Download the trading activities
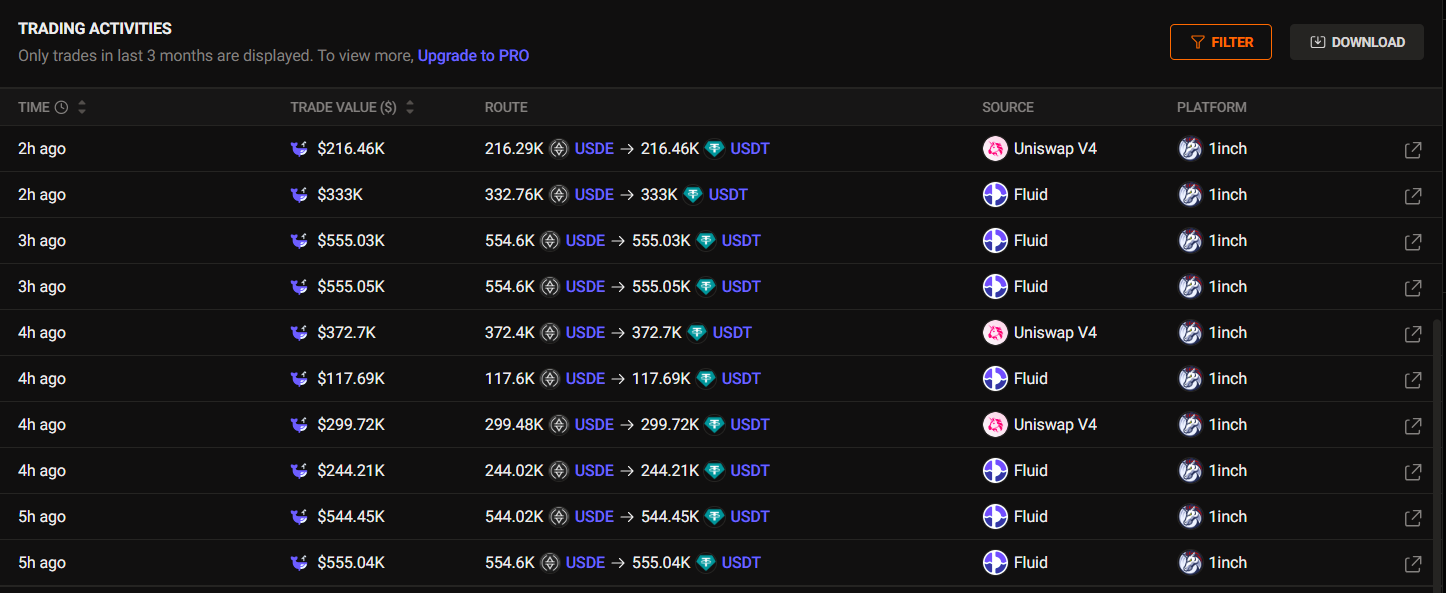Screen dimensions: 1446x593 coord(1357,42)
